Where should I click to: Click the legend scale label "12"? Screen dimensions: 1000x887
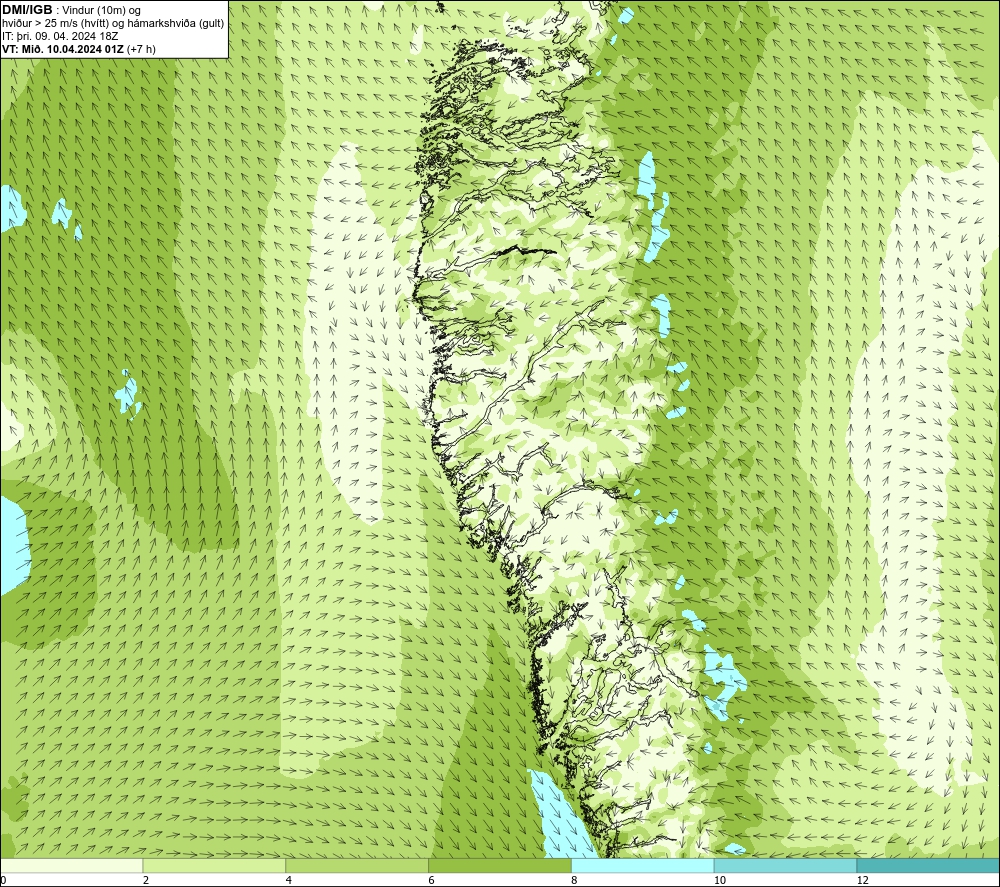(x=862, y=880)
